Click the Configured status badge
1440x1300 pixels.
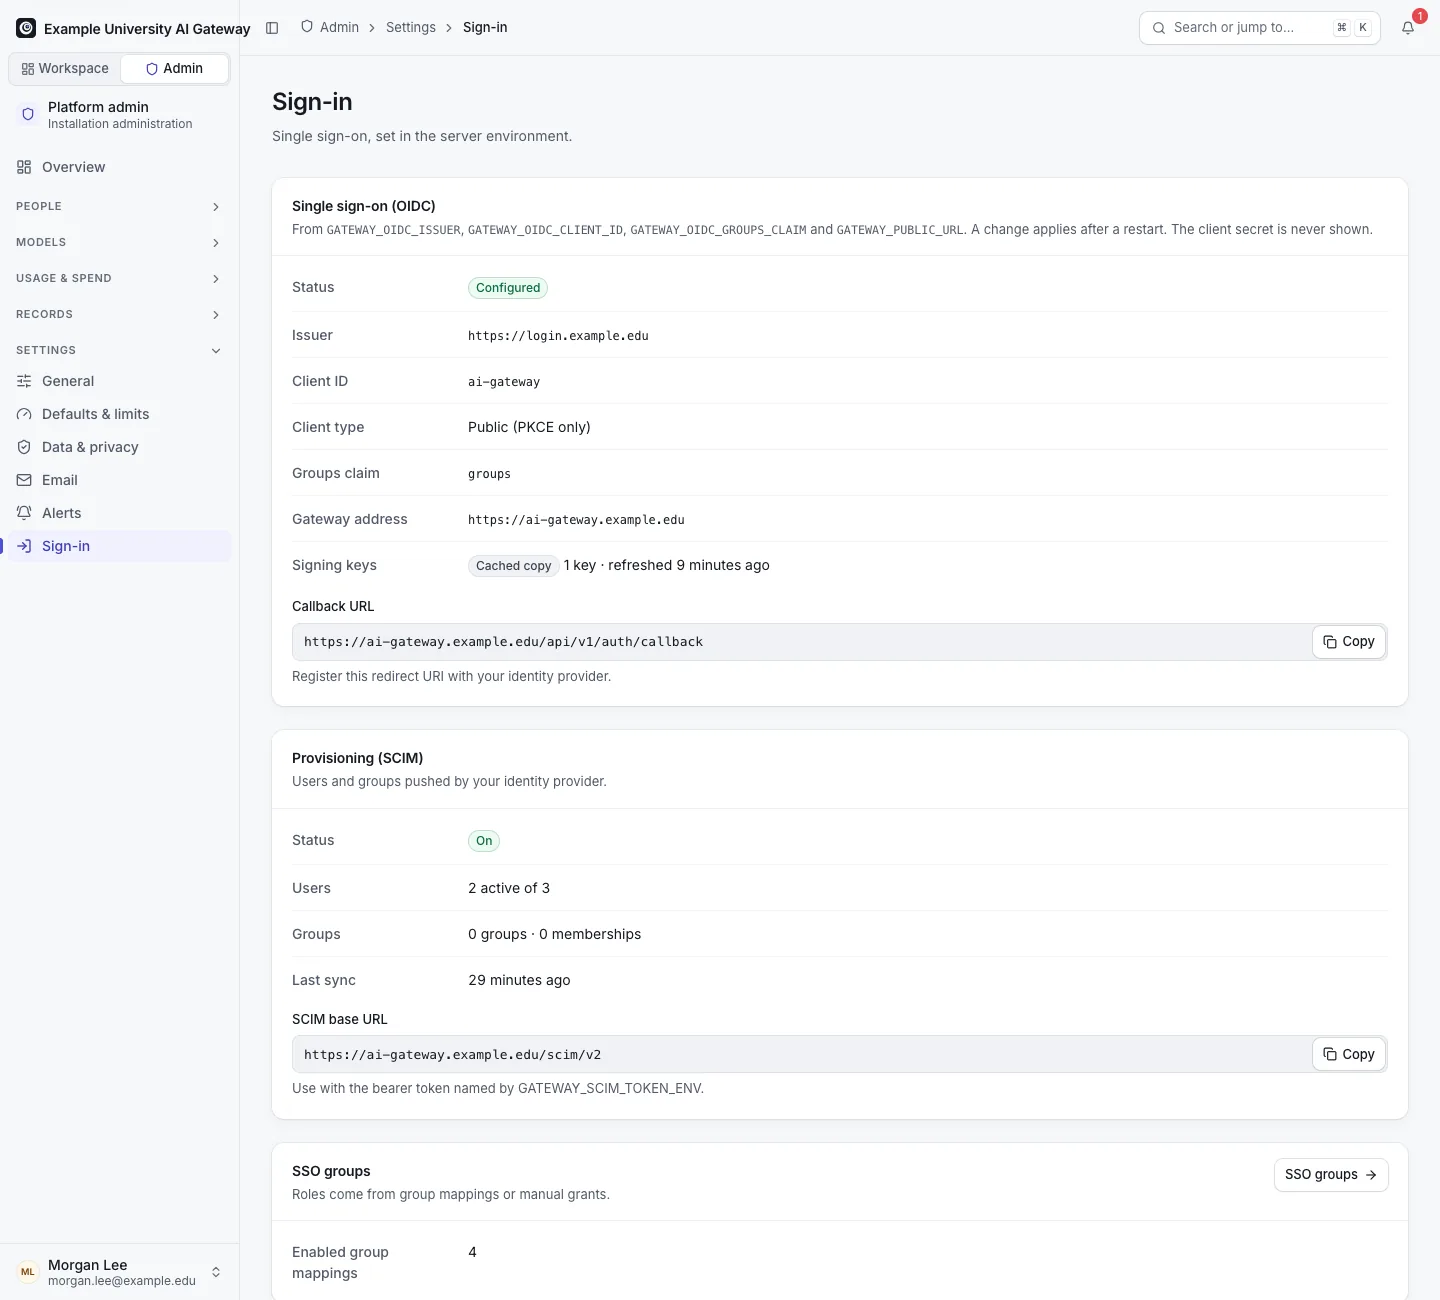pos(508,288)
